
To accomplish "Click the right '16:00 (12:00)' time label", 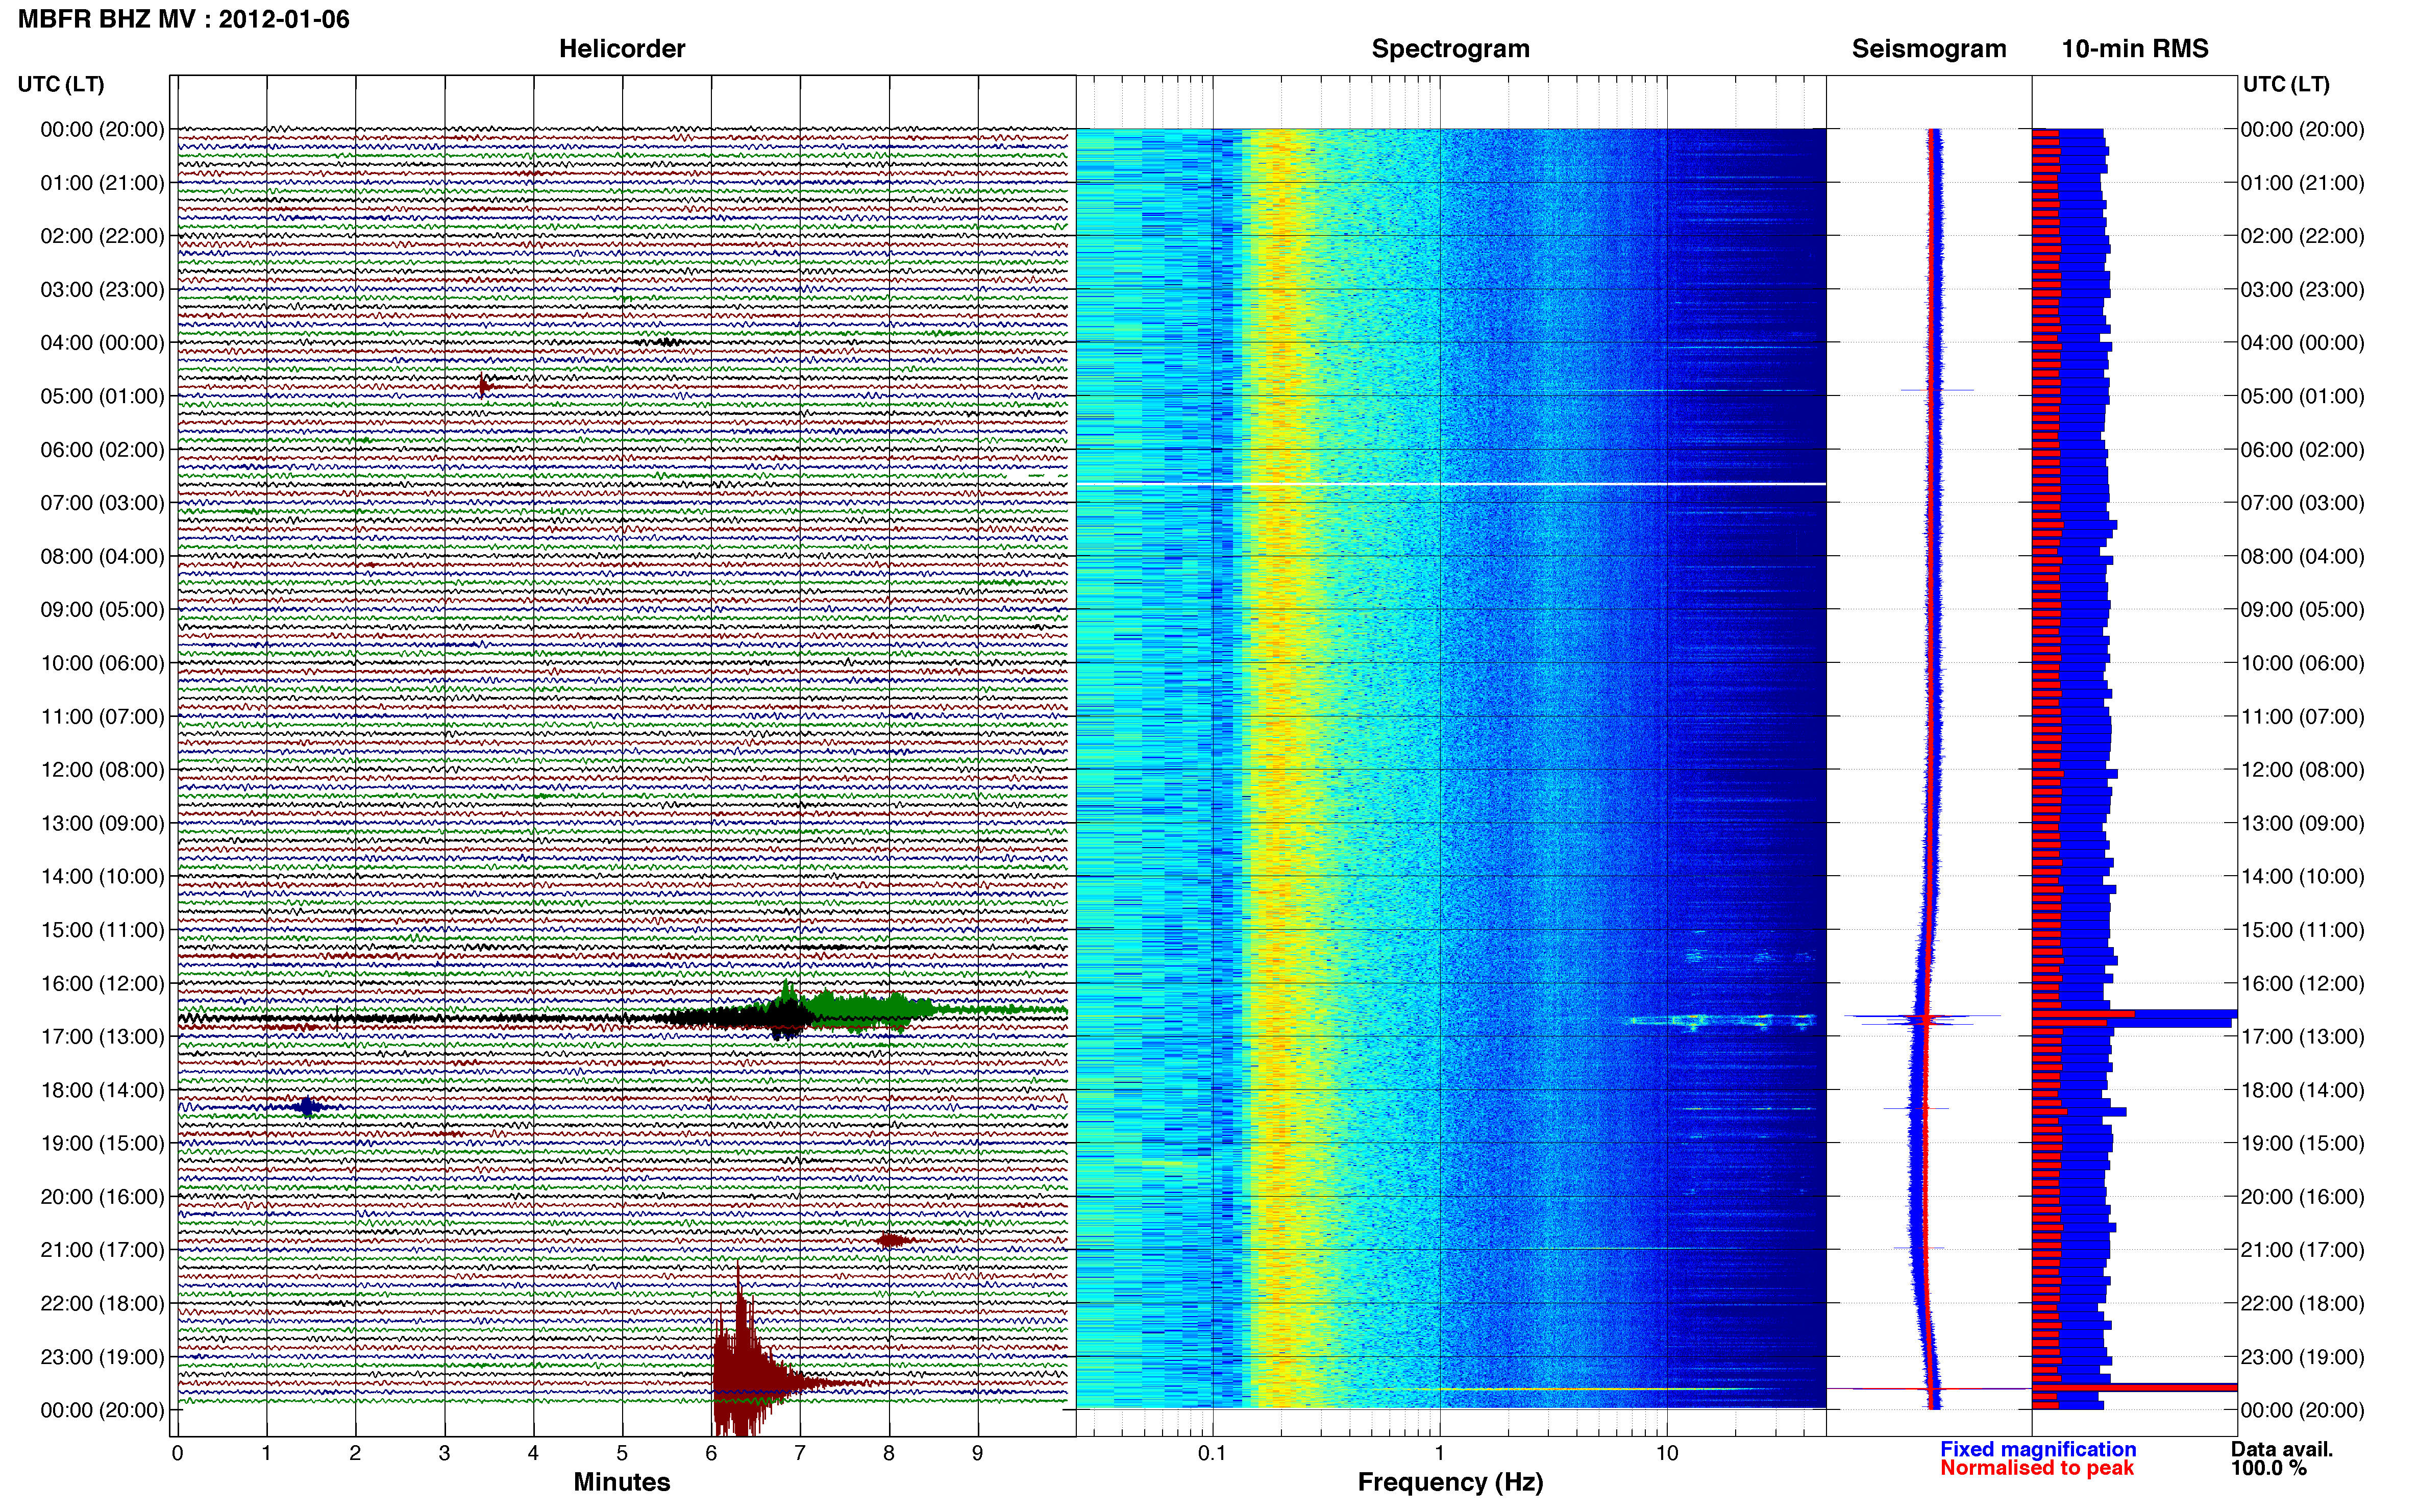I will pyautogui.click(x=2302, y=983).
